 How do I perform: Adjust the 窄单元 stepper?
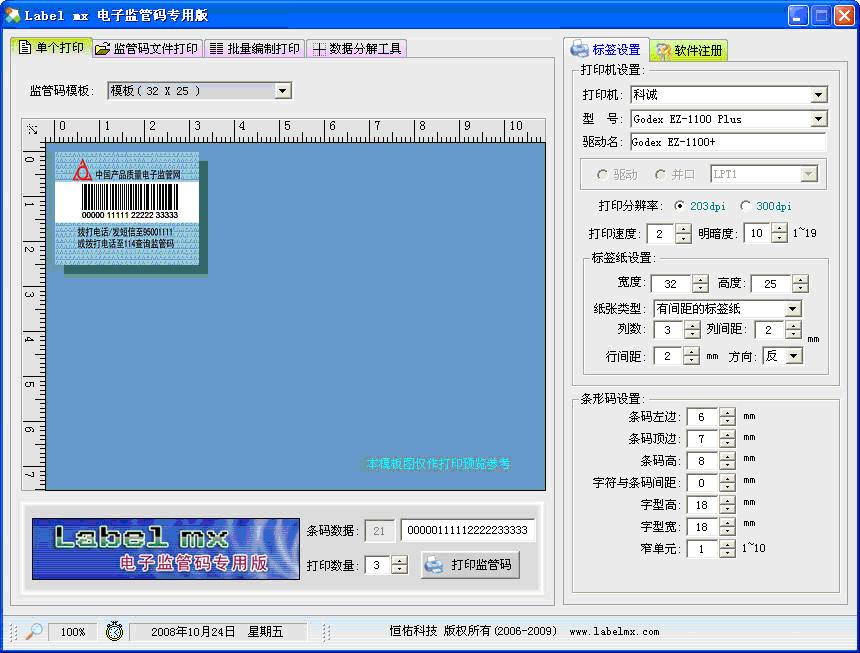click(727, 548)
